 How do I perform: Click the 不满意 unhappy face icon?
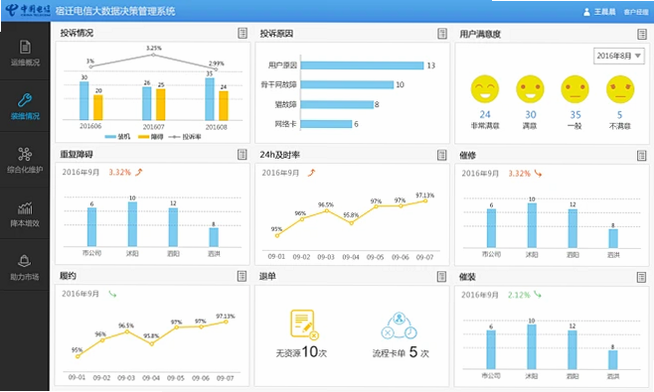tap(620, 89)
